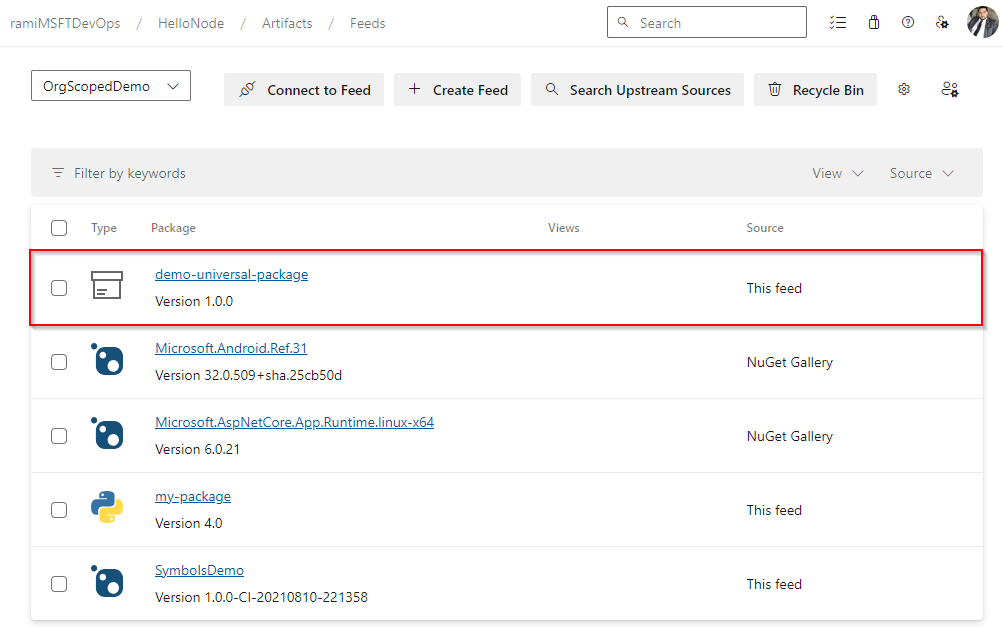Open user settings icon in header
This screenshot has height=627, width=1003.
pyautogui.click(x=942, y=23)
